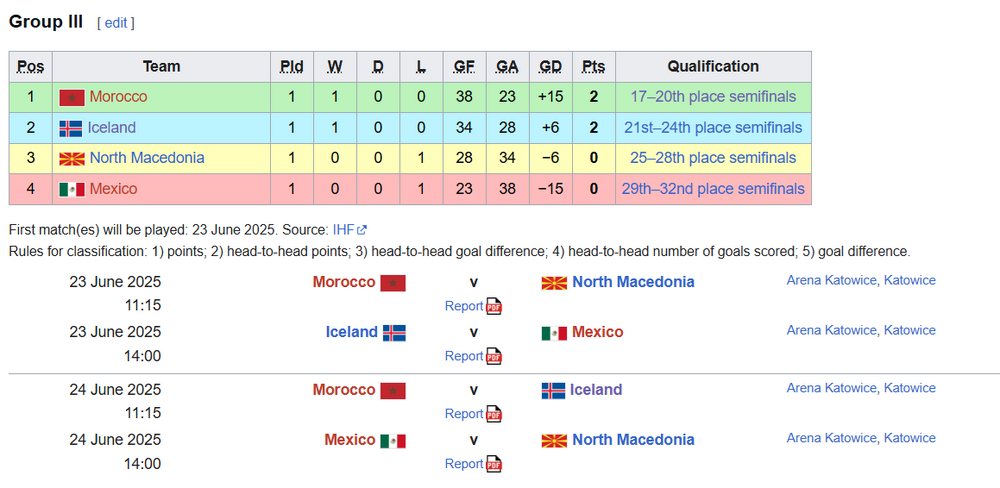Viewport: 1000px width, 488px height.
Task: Click the Pts column header abbreviation
Action: pos(593,67)
